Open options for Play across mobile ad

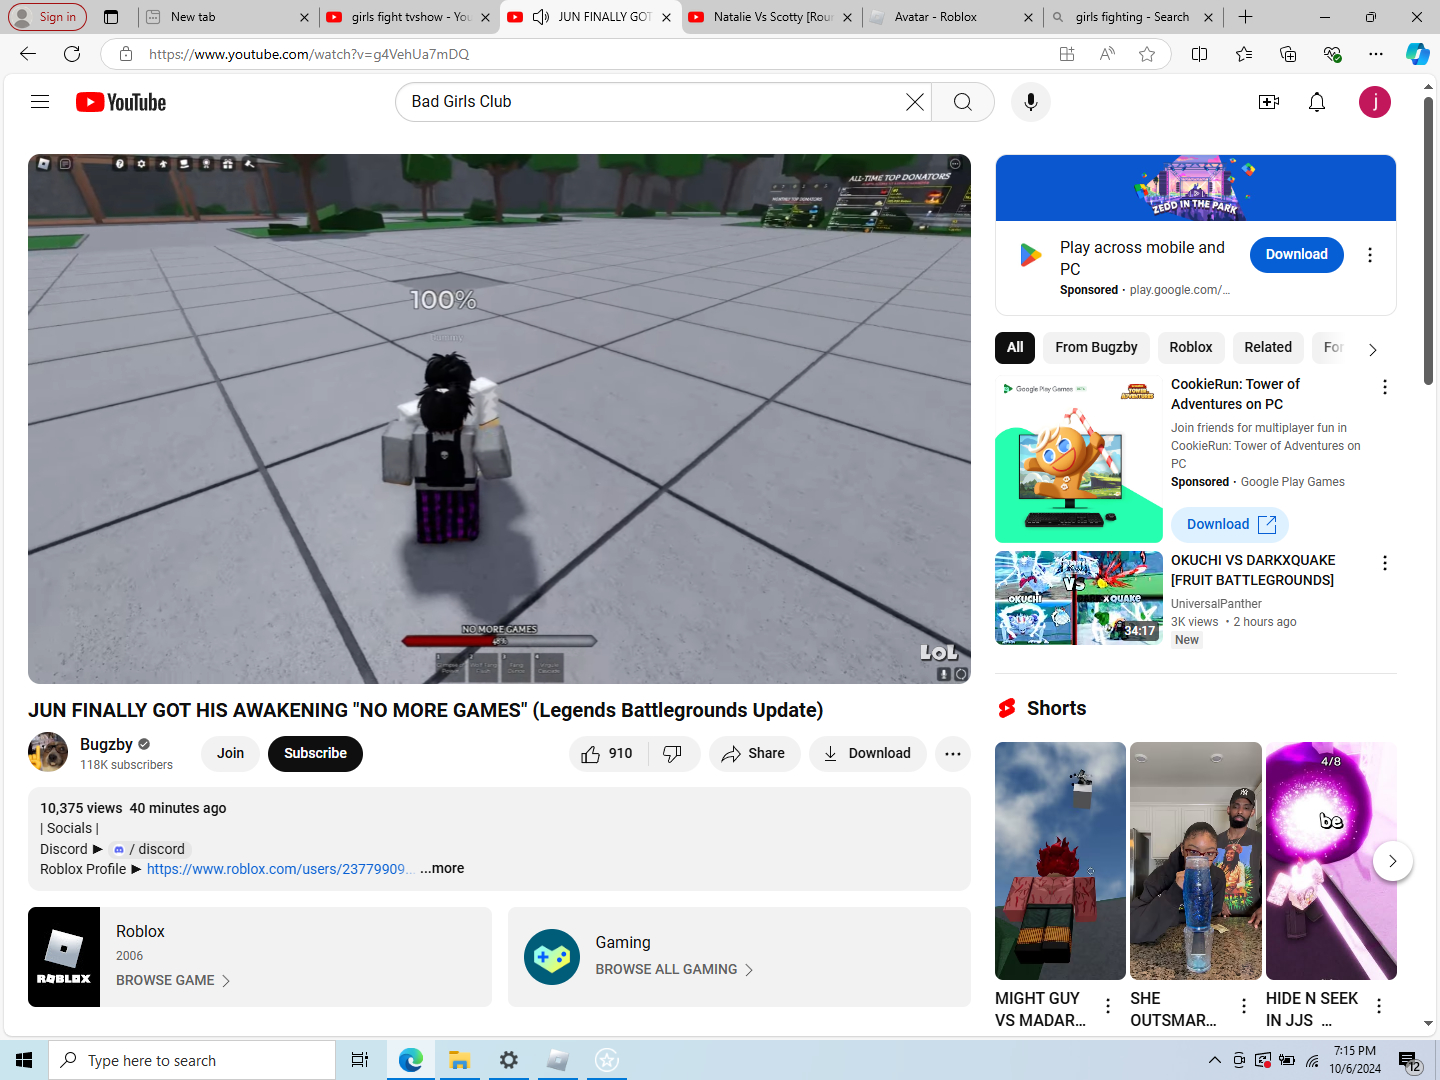(1370, 255)
